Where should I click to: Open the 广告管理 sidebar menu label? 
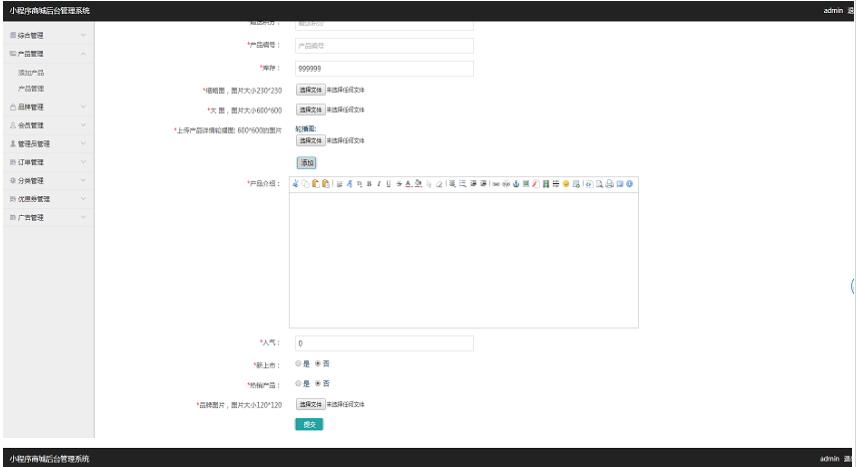coord(31,217)
